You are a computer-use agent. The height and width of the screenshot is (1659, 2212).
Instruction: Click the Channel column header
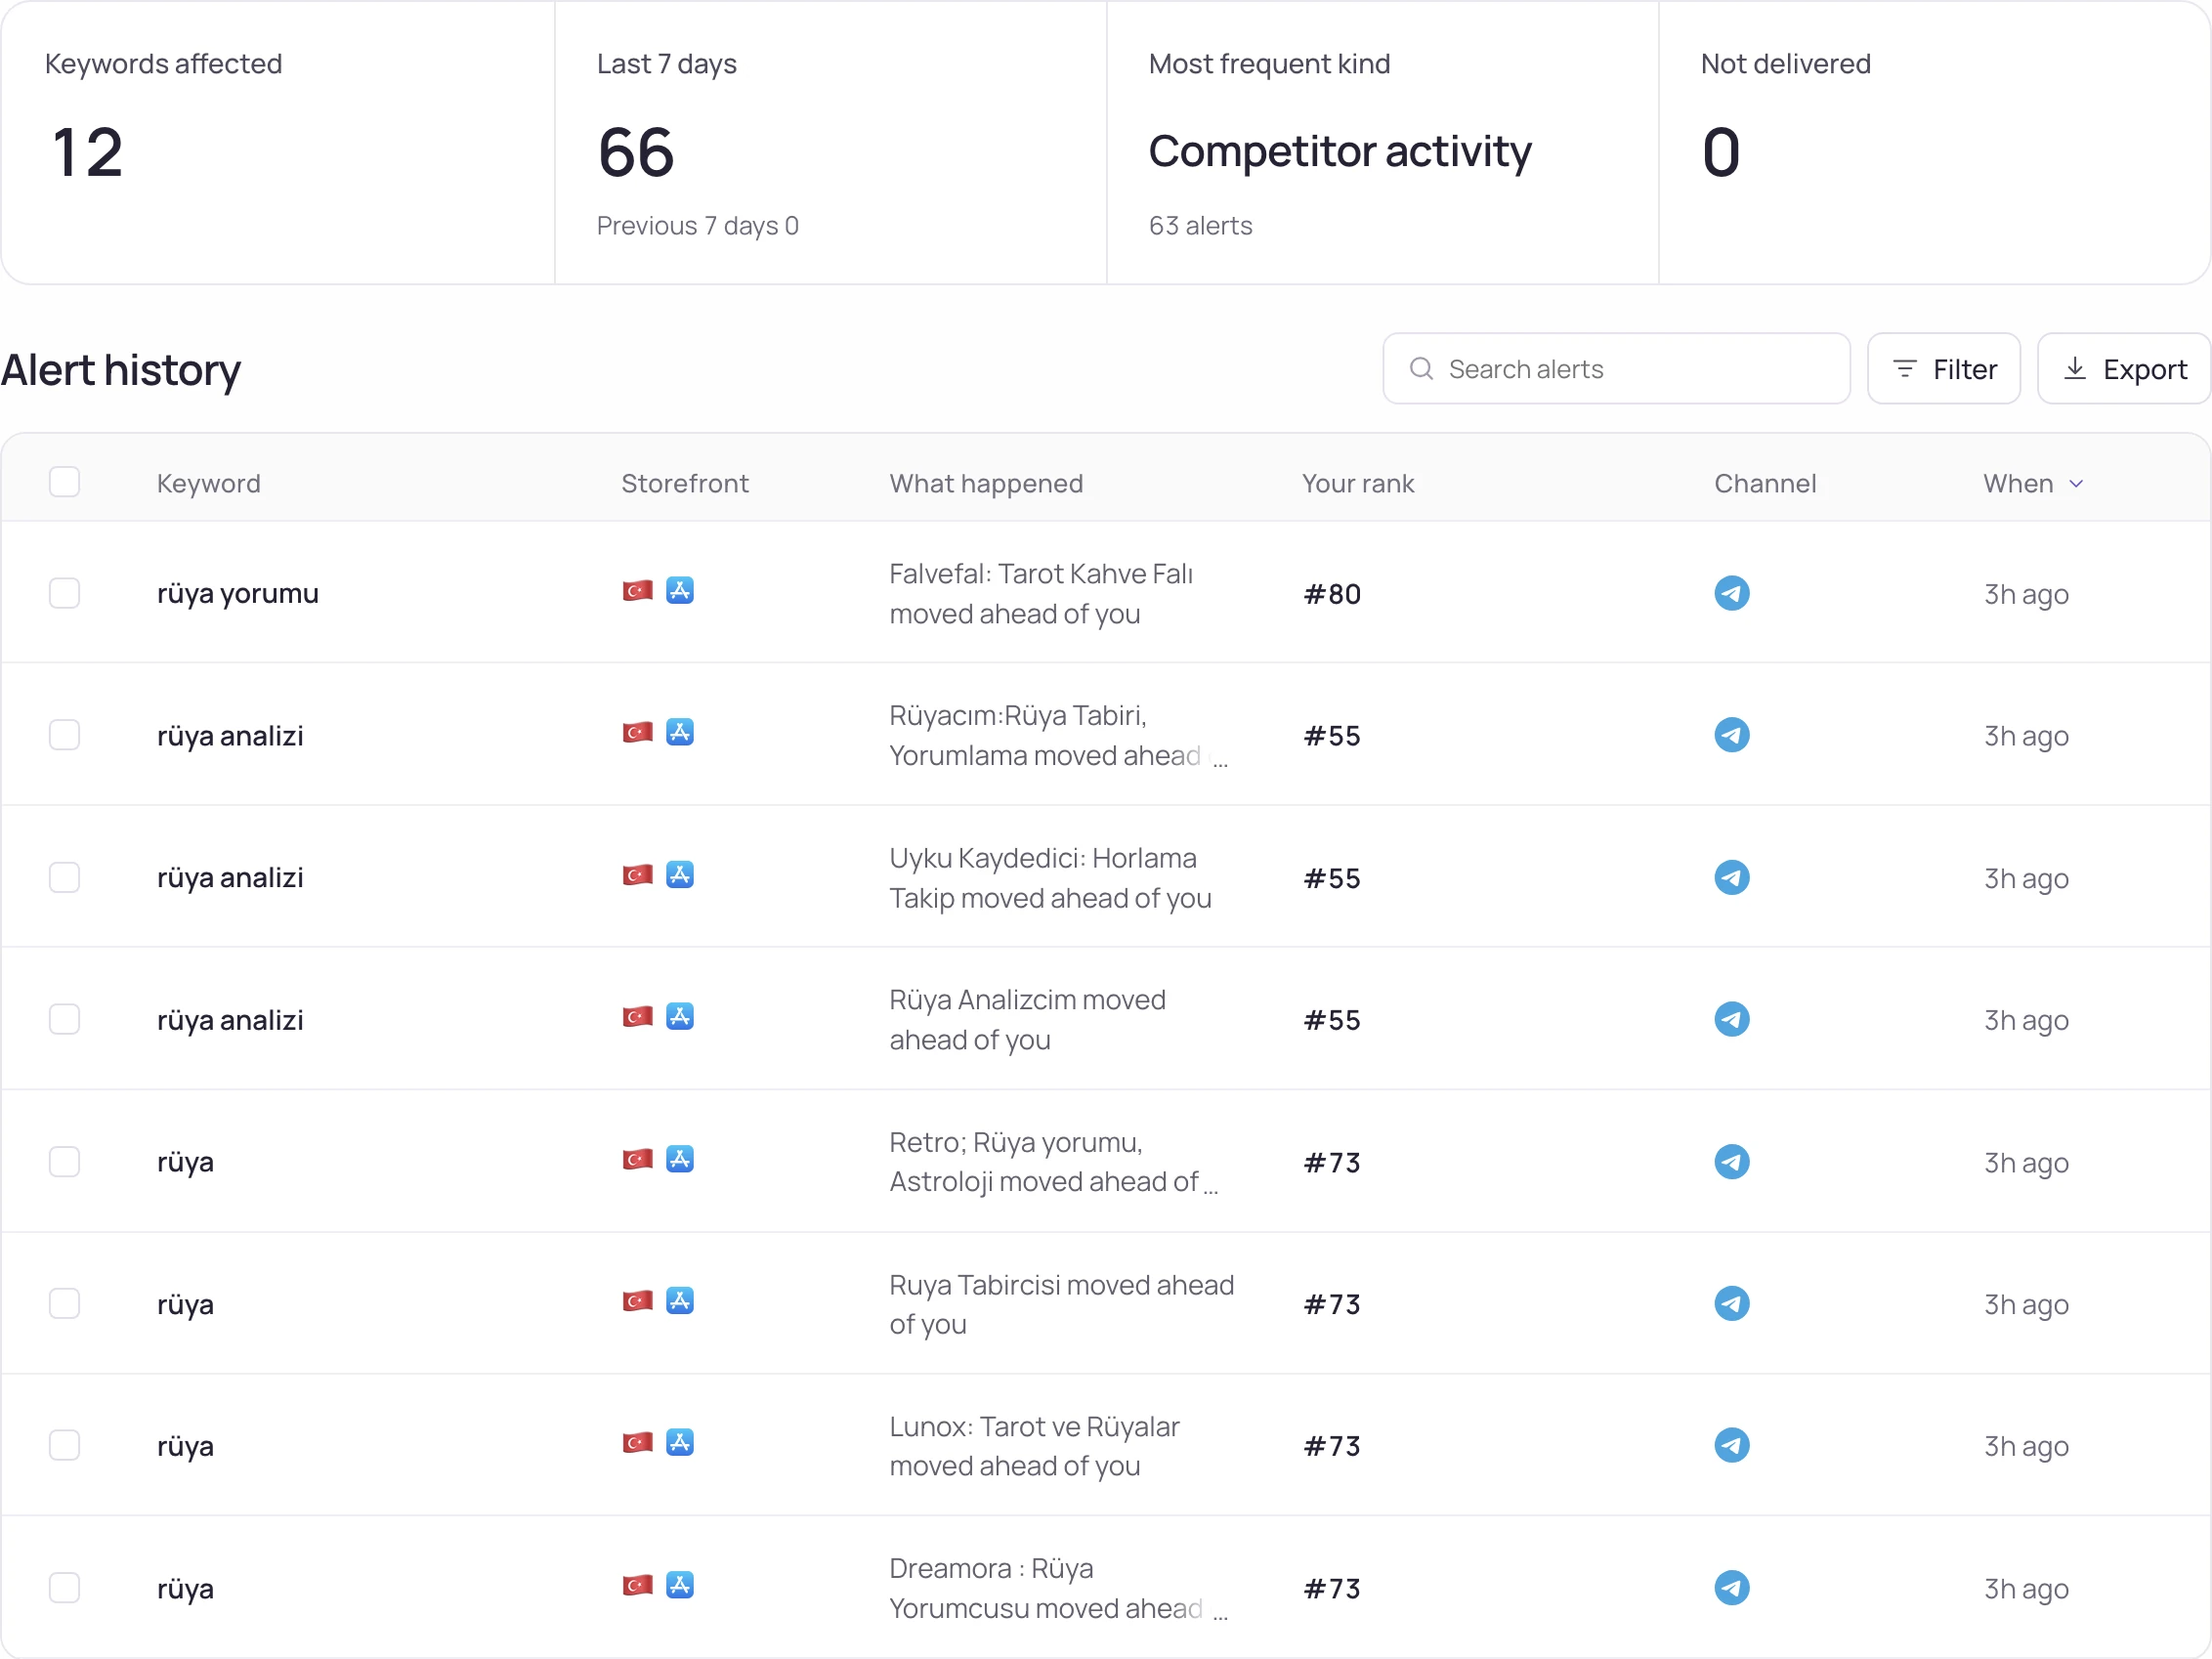(1765, 484)
